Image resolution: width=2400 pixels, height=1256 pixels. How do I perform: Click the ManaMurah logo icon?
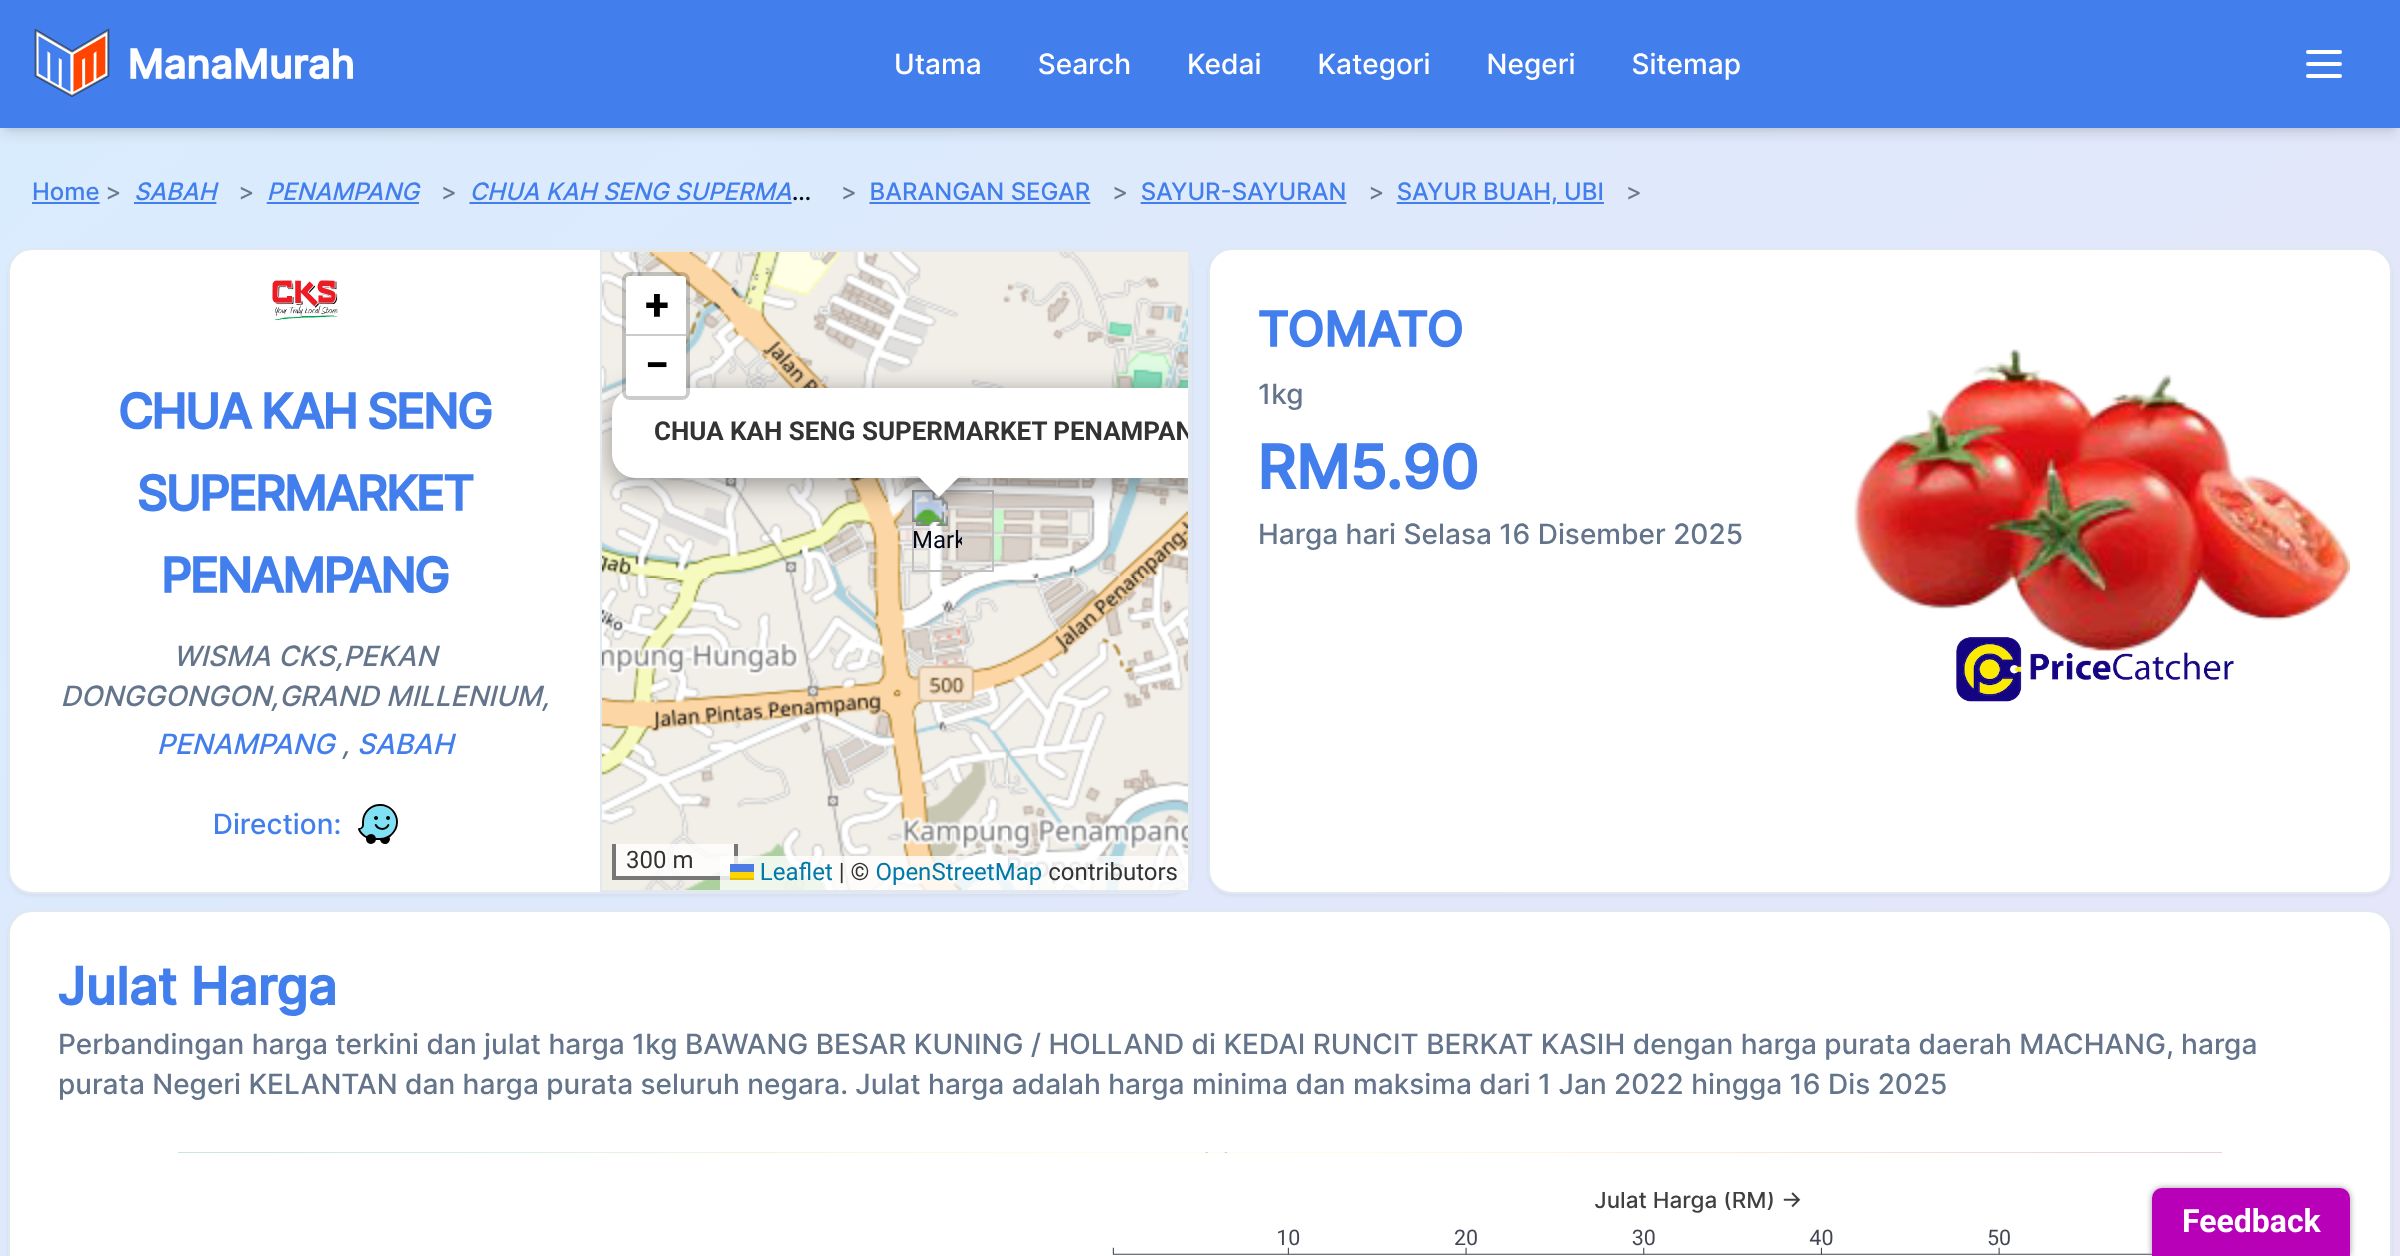click(71, 63)
